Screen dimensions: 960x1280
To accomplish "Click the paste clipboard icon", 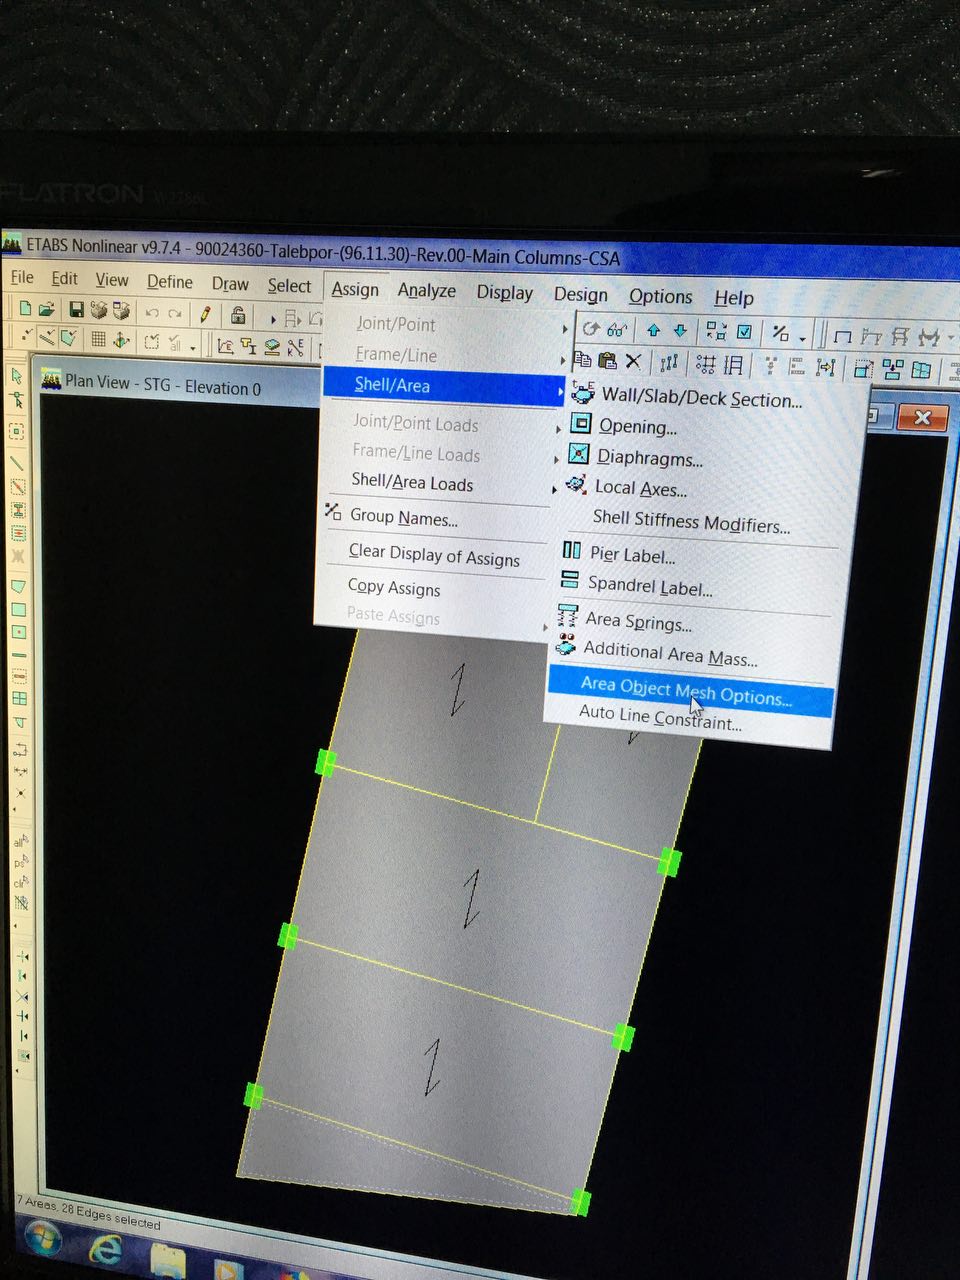I will (607, 361).
